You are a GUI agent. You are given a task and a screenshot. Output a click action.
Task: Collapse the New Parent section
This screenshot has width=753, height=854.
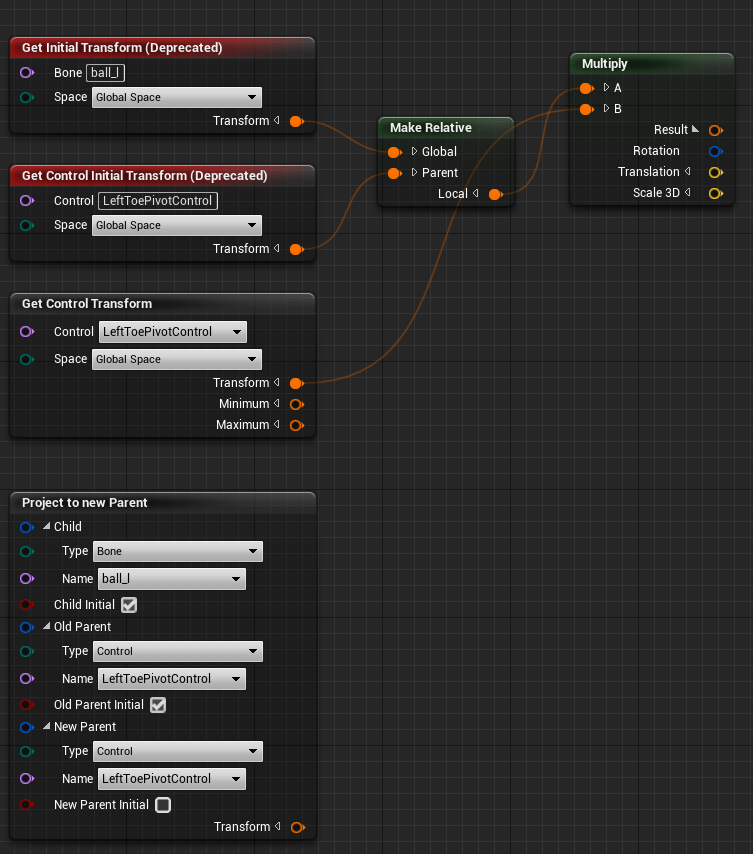click(x=47, y=726)
